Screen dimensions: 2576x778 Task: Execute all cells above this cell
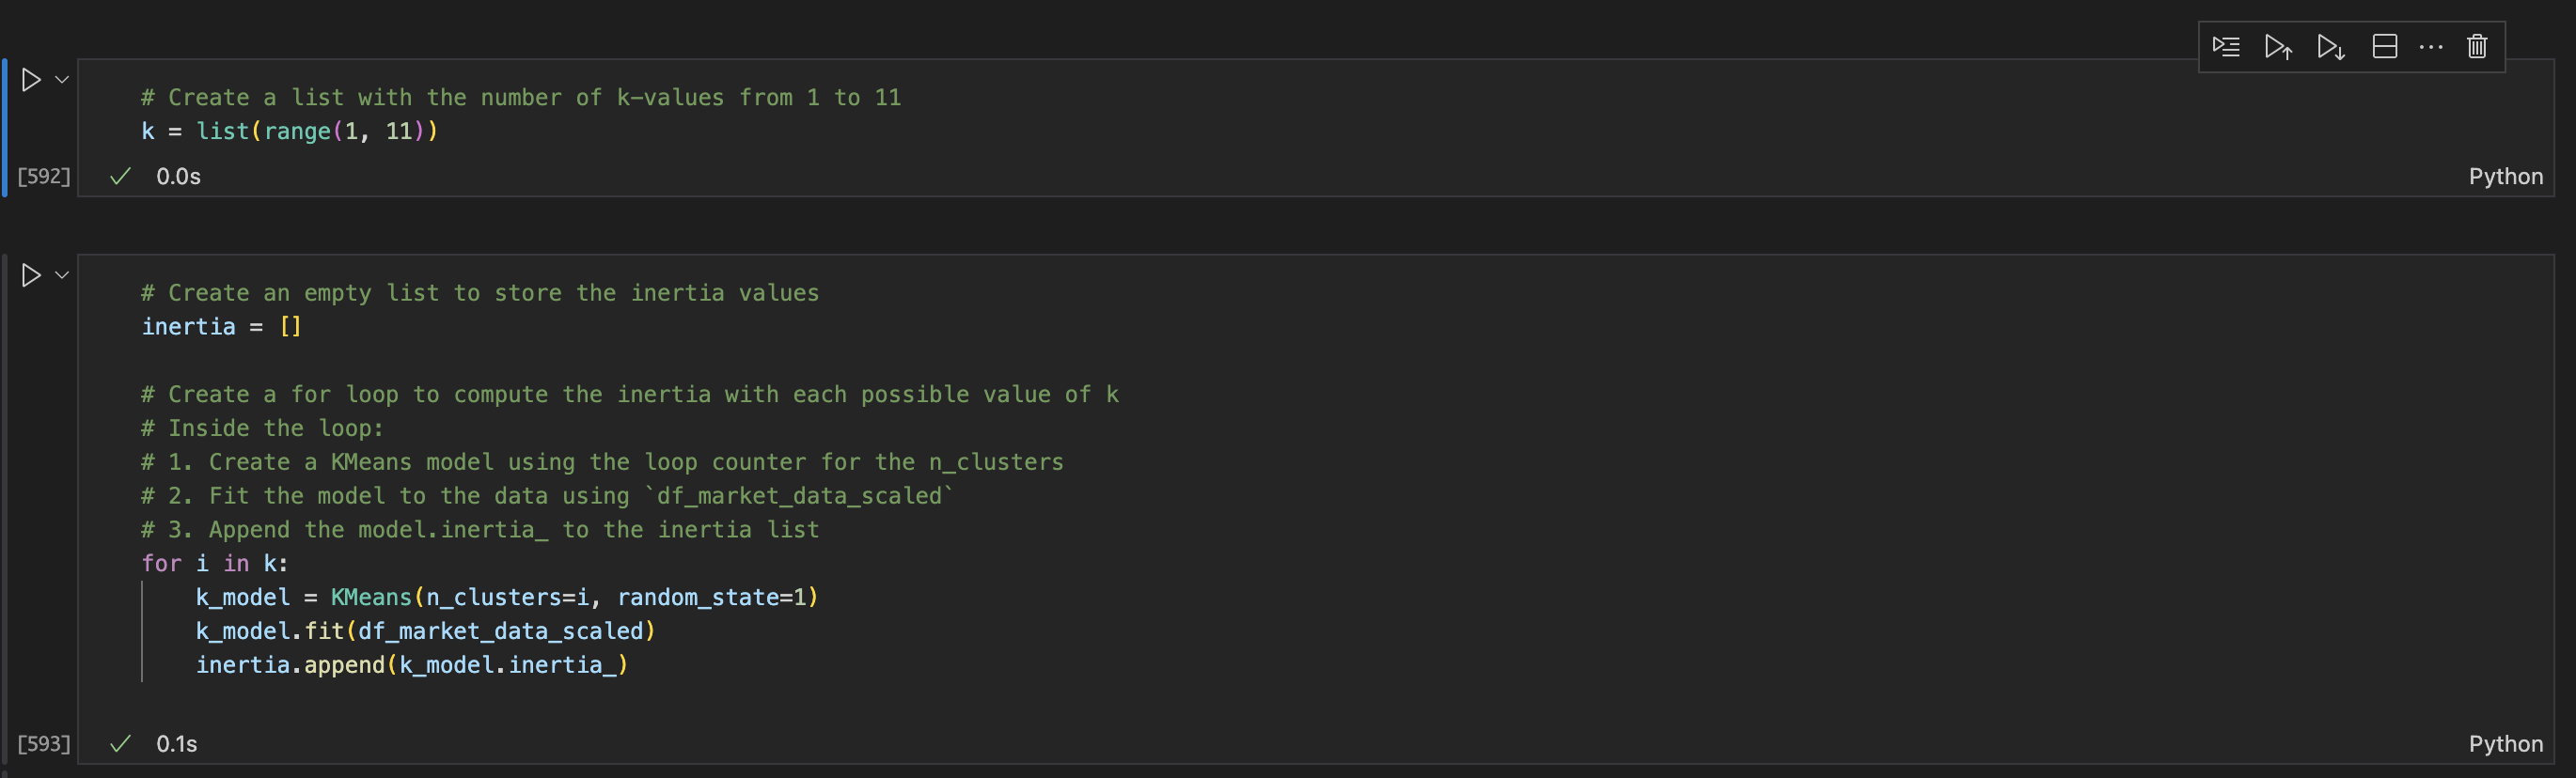(x=2278, y=45)
